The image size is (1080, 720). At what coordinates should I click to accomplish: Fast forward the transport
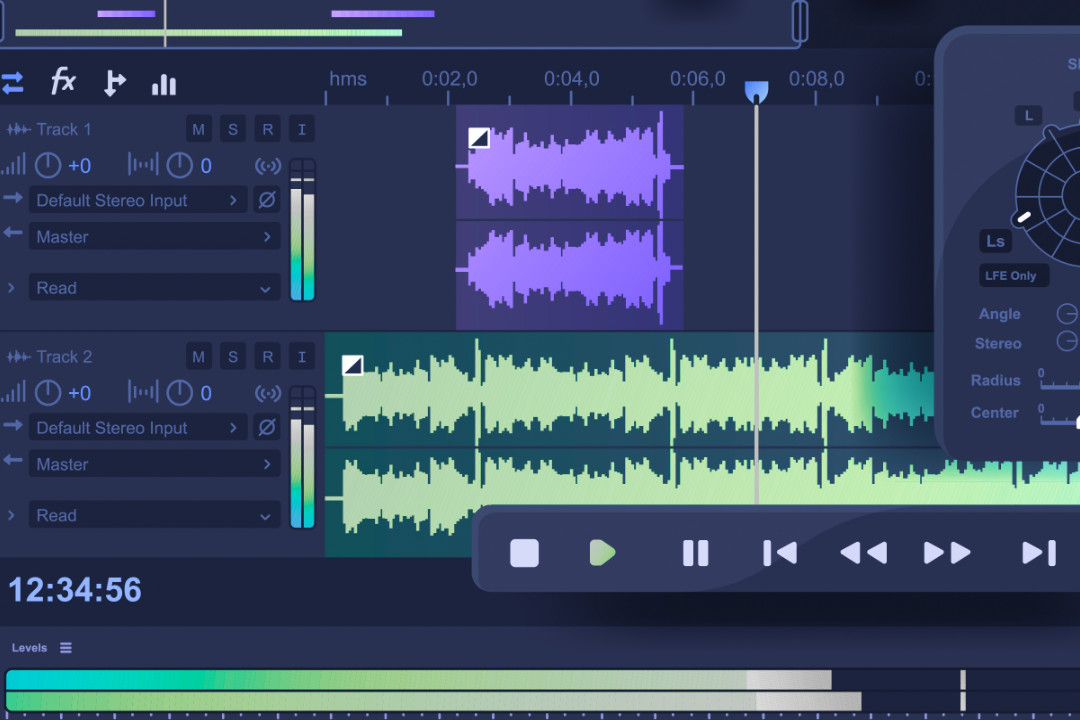click(x=946, y=553)
